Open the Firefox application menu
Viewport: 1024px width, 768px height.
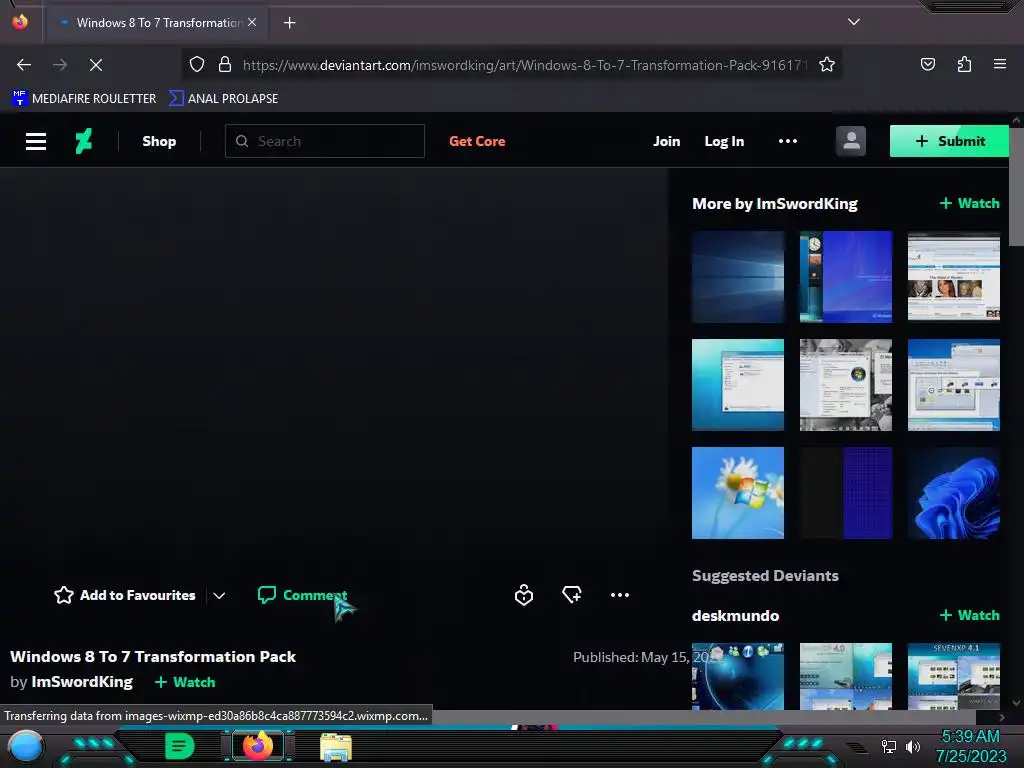tap(999, 64)
